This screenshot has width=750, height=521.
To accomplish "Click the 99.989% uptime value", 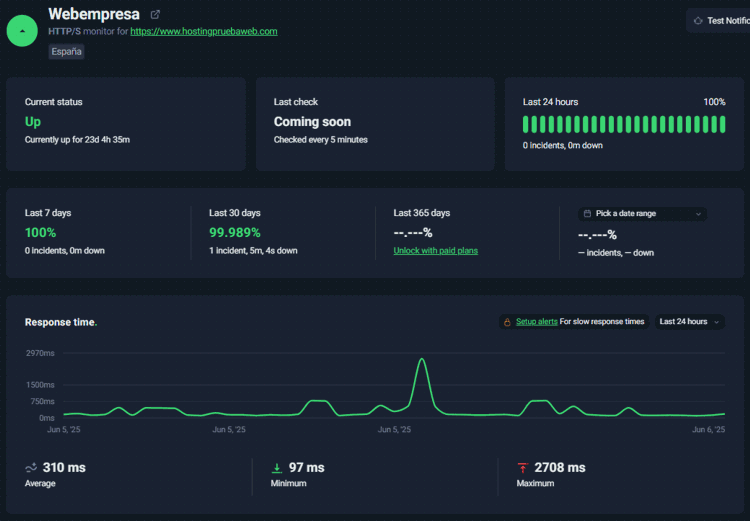I will click(x=235, y=233).
